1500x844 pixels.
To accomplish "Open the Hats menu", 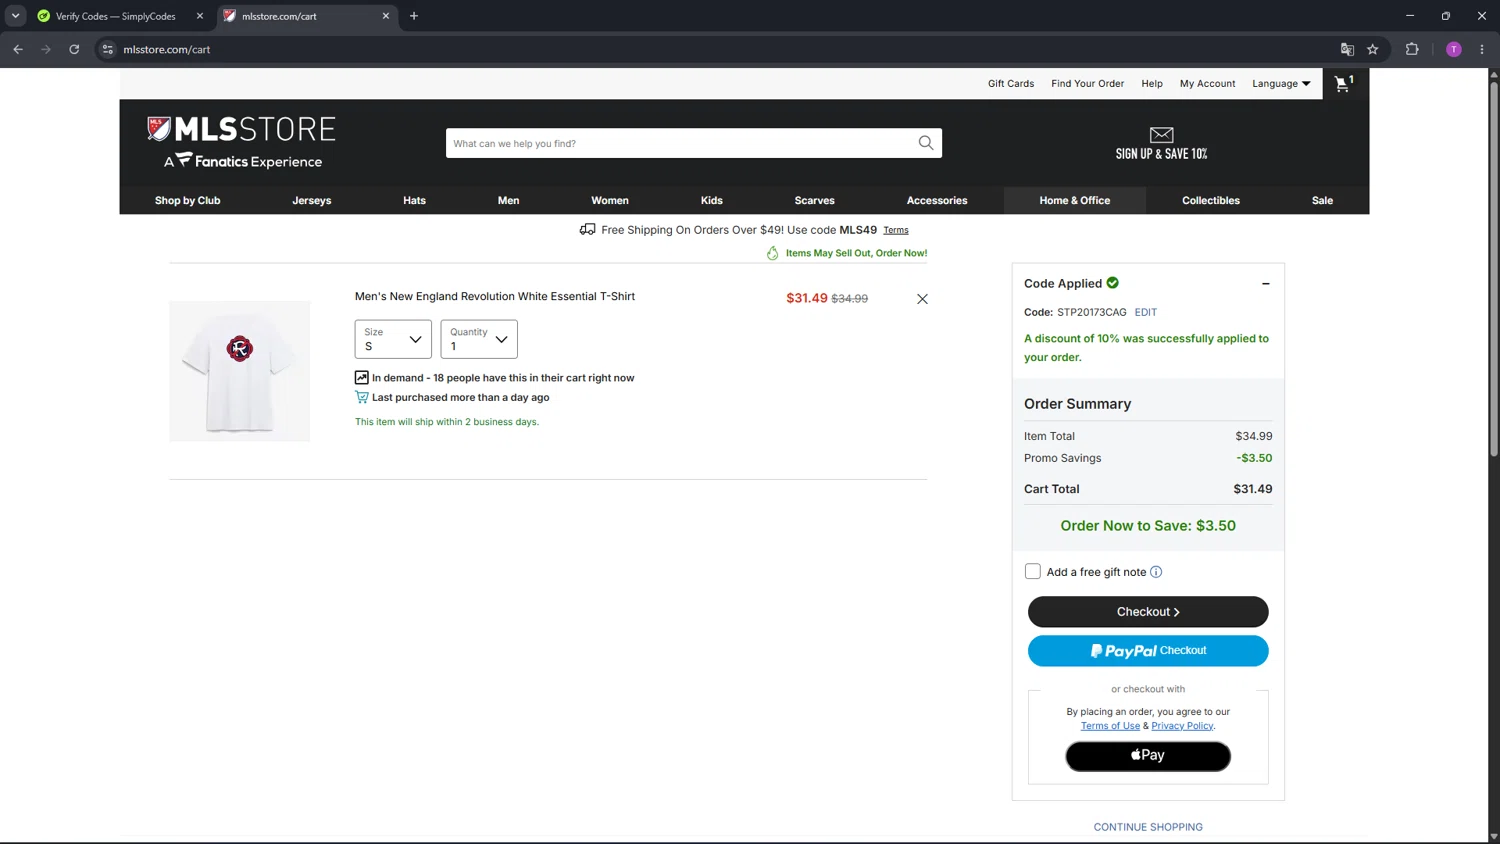I will (x=414, y=200).
